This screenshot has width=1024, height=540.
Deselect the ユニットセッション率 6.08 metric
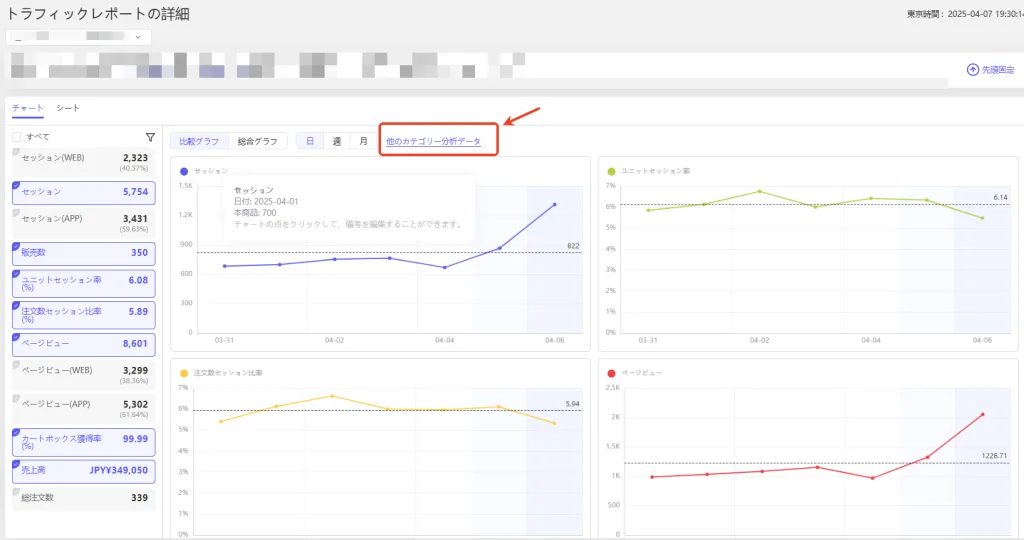click(84, 283)
